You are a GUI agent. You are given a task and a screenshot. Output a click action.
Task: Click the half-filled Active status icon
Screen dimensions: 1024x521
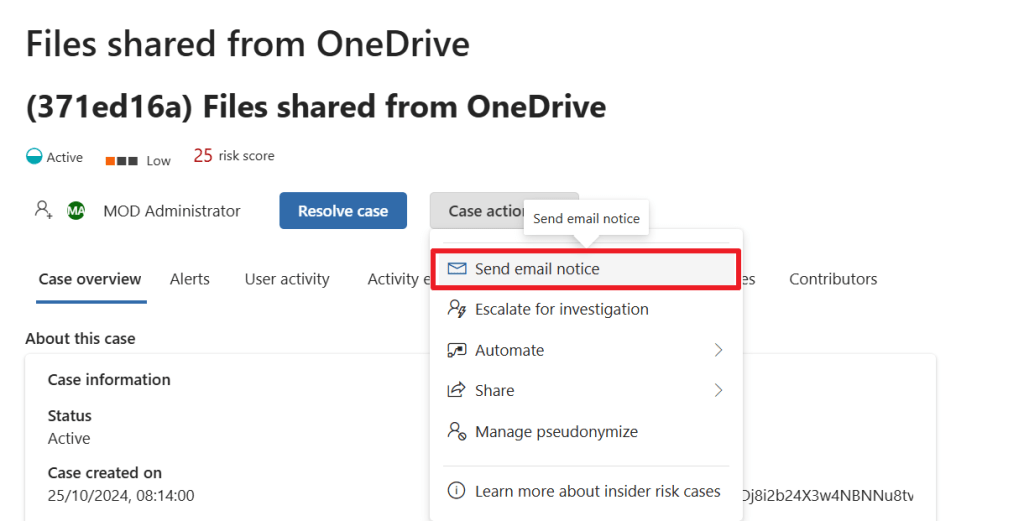point(34,157)
